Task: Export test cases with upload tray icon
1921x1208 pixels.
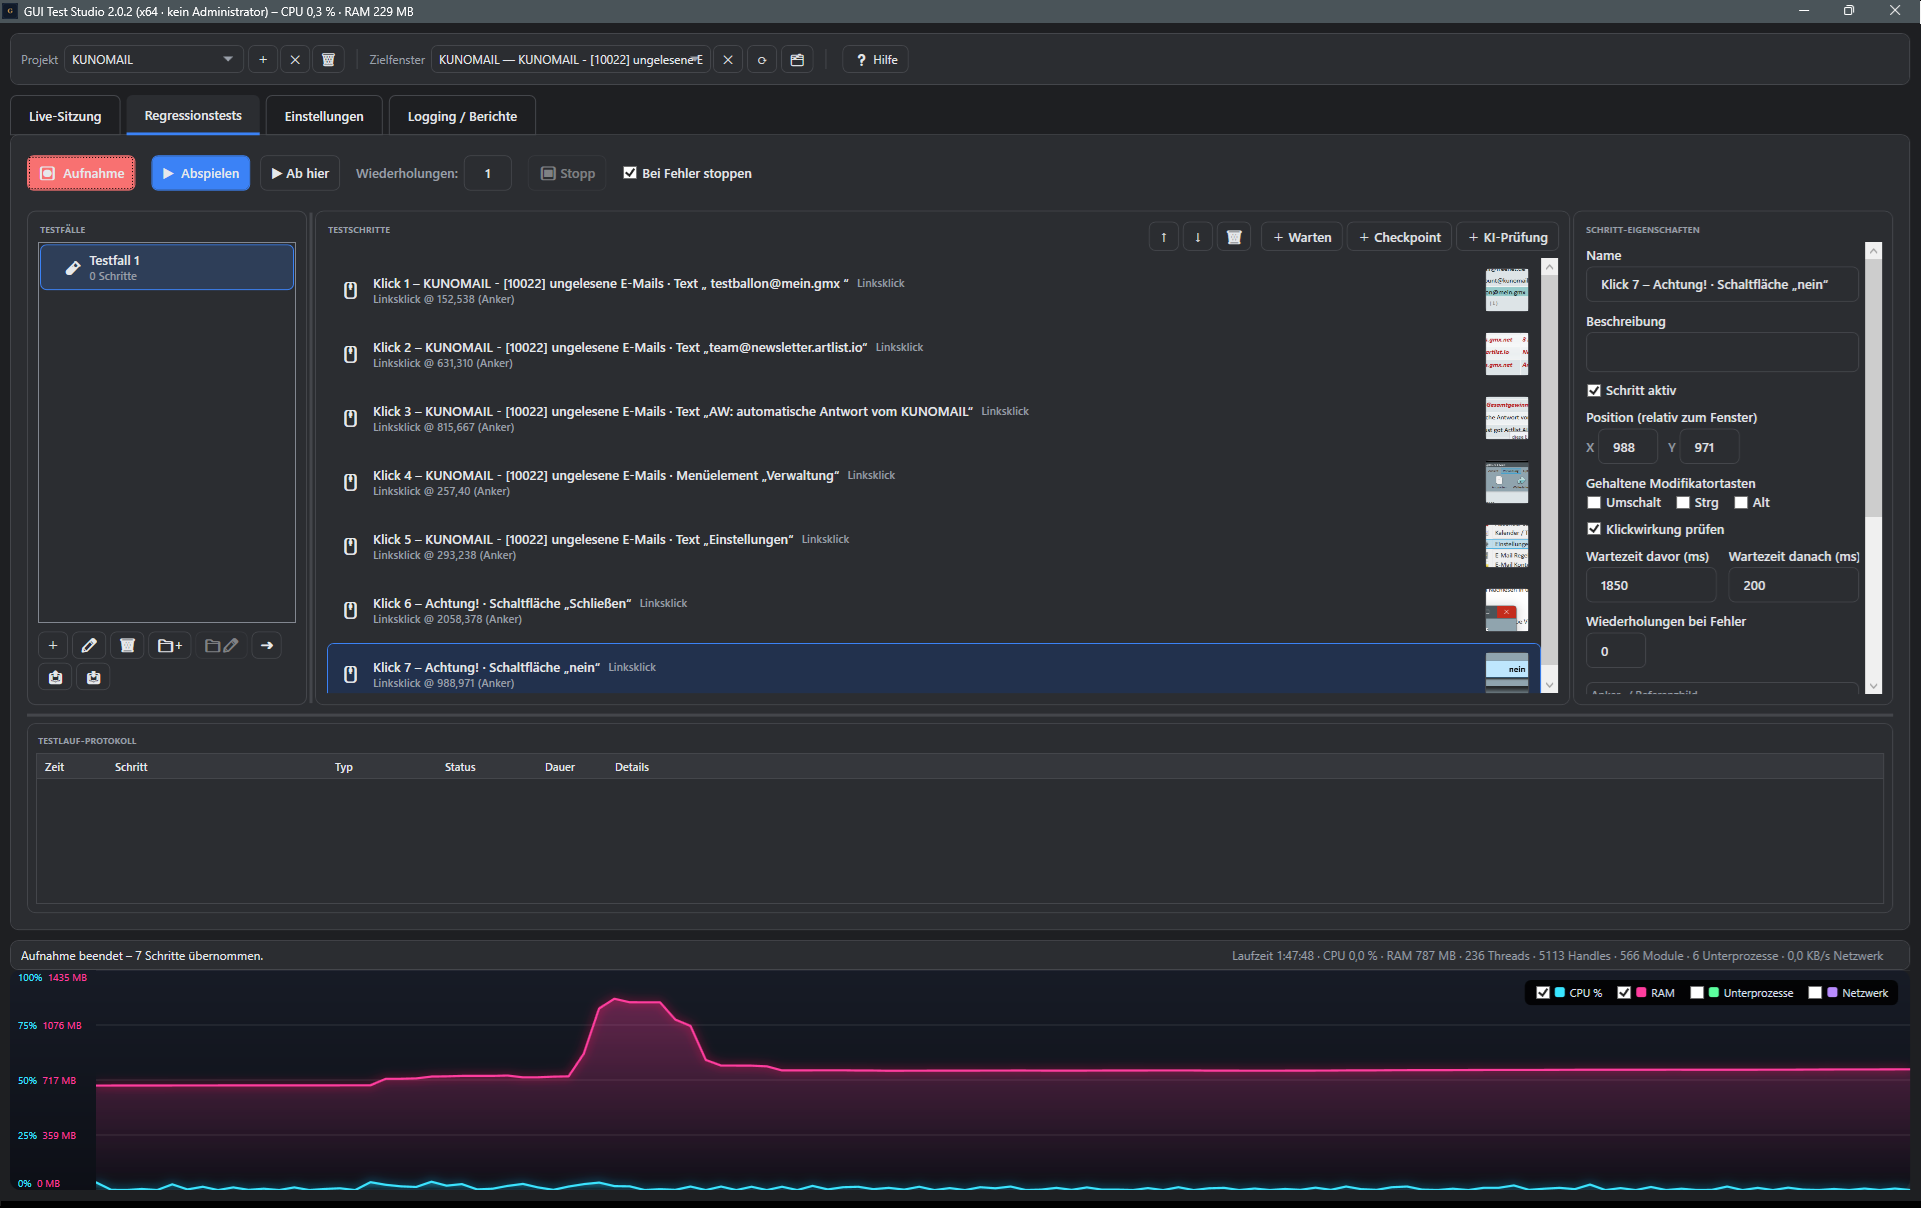Action: (x=56, y=677)
